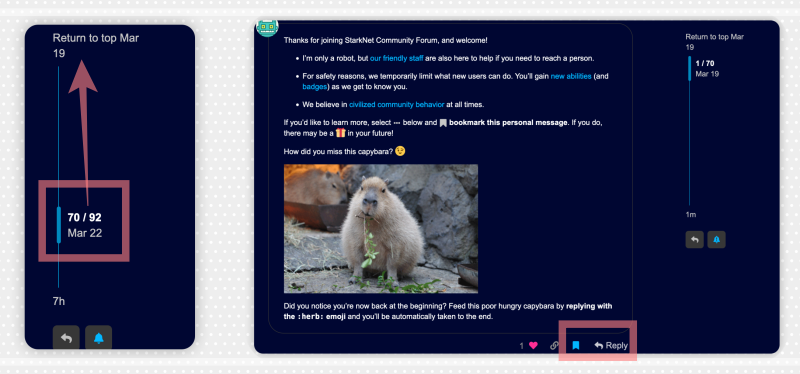Click 'Return to top Mar 19' in the left panel

coord(95,45)
